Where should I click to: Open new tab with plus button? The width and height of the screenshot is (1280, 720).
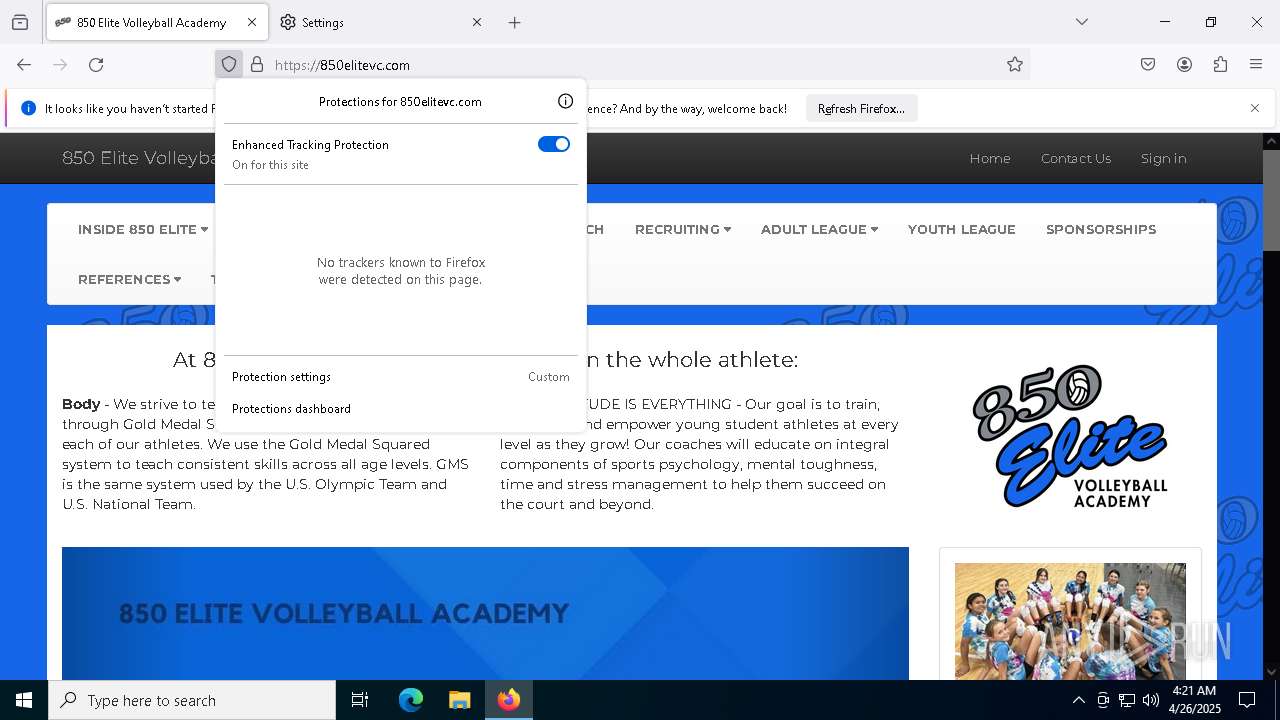click(x=514, y=22)
